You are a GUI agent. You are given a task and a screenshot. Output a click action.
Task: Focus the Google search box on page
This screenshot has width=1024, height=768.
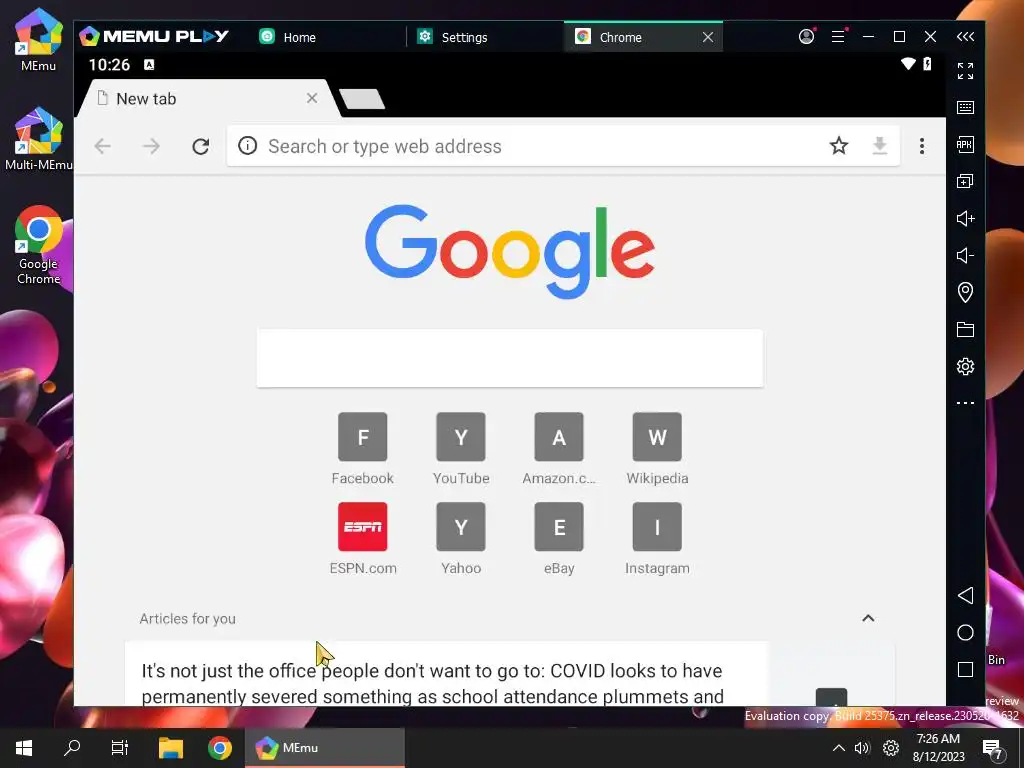pyautogui.click(x=510, y=358)
